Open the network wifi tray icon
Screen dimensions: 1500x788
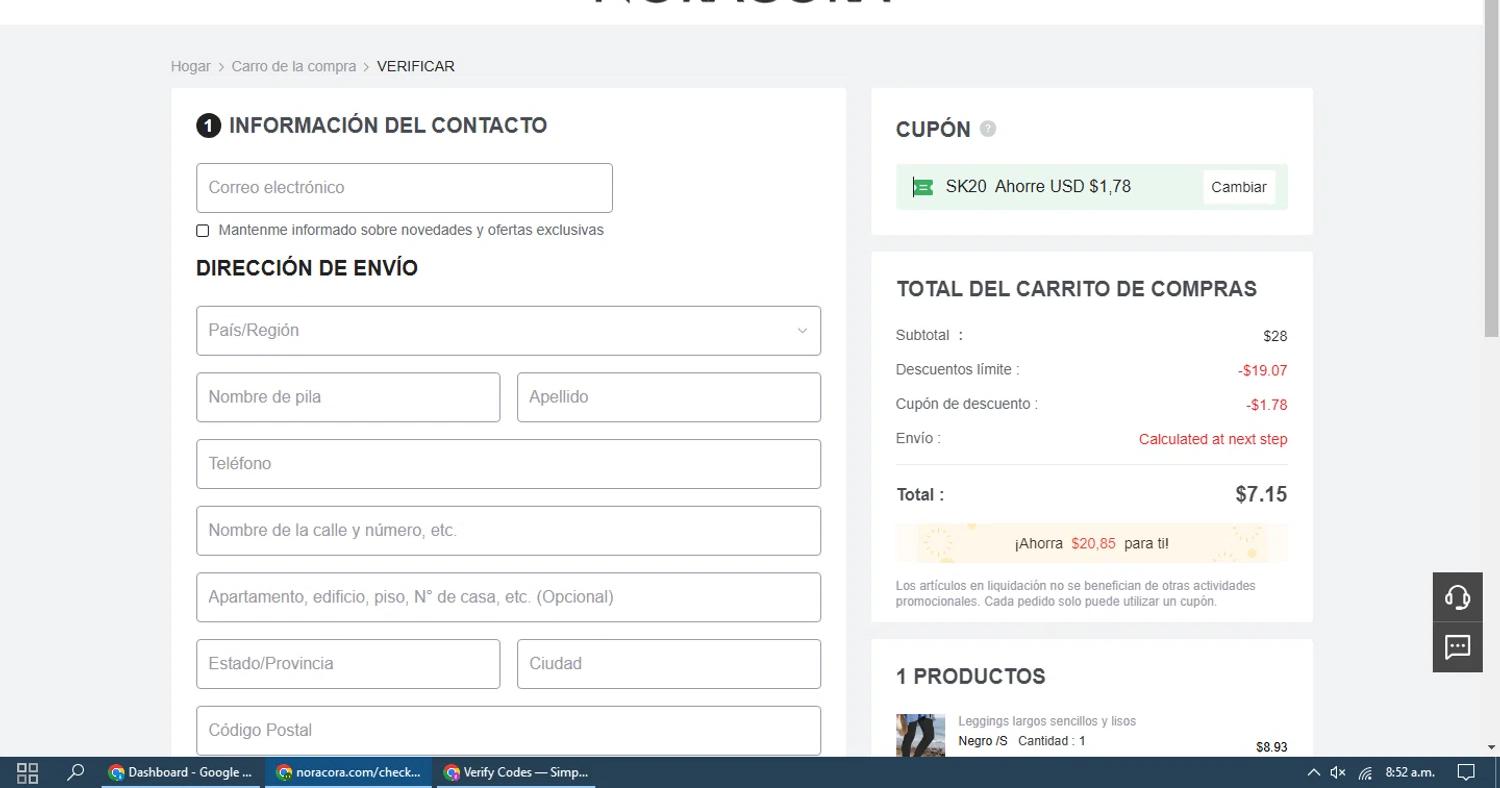coord(1365,772)
